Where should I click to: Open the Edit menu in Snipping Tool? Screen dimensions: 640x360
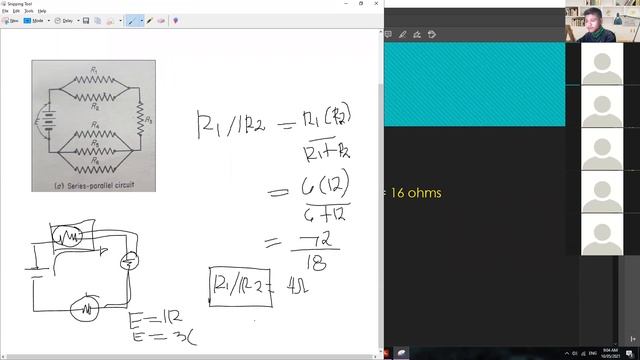tap(16, 11)
